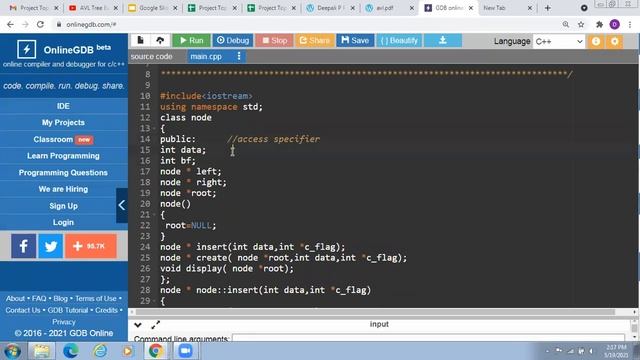Screen dimensions: 640x360
Task: Click the new file icon in toolbar
Action: pos(140,40)
